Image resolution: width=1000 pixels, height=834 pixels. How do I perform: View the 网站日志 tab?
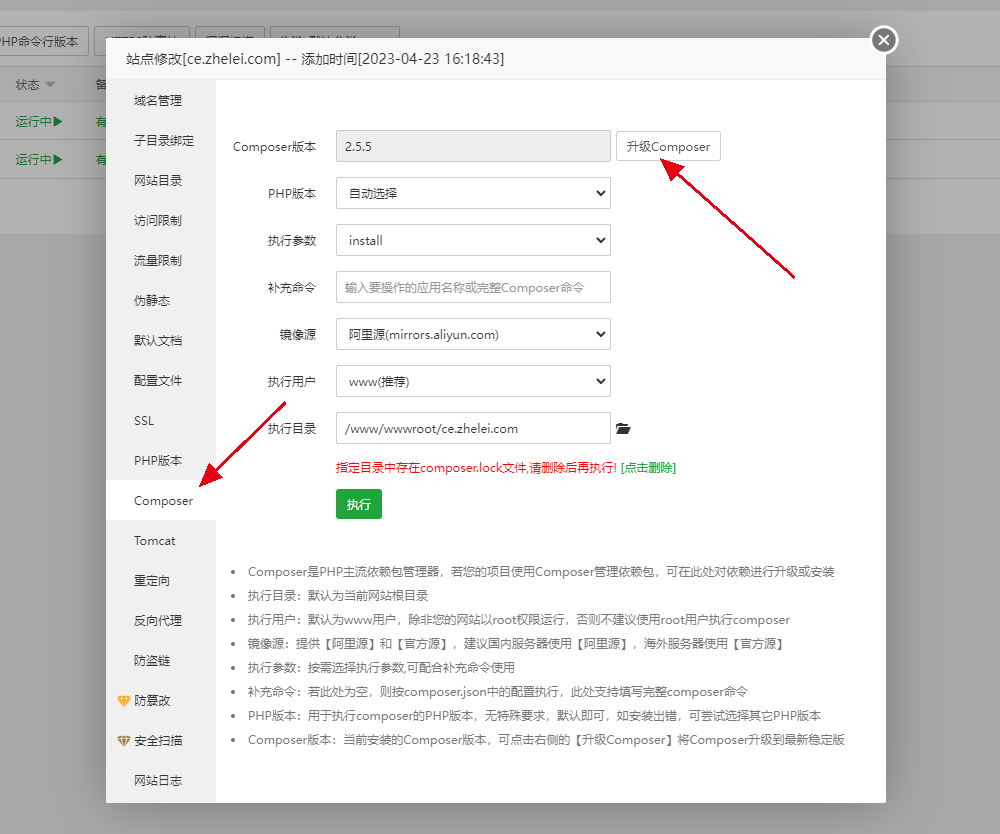pos(161,780)
